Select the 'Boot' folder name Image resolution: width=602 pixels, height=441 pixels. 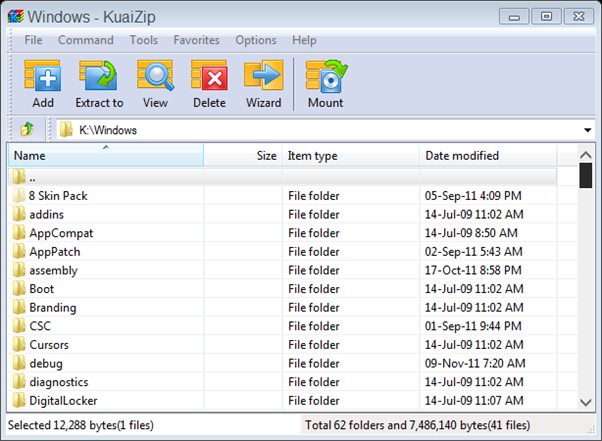point(41,289)
